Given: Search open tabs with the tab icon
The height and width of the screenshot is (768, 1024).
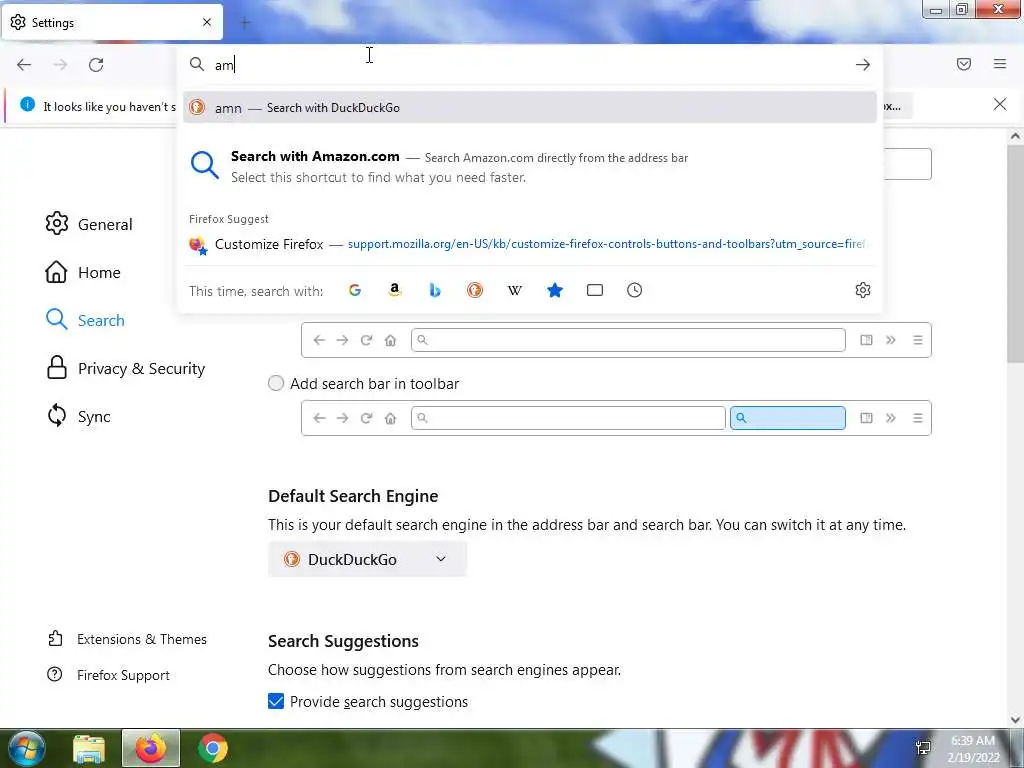Looking at the screenshot, I should click(x=594, y=290).
